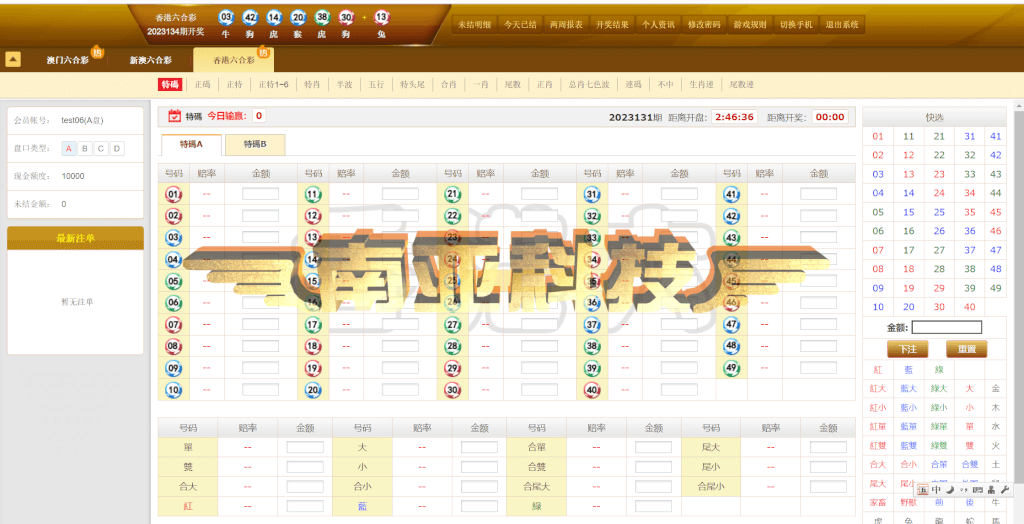
Task: Click the 下注 bet button in 快选
Action: point(908,350)
